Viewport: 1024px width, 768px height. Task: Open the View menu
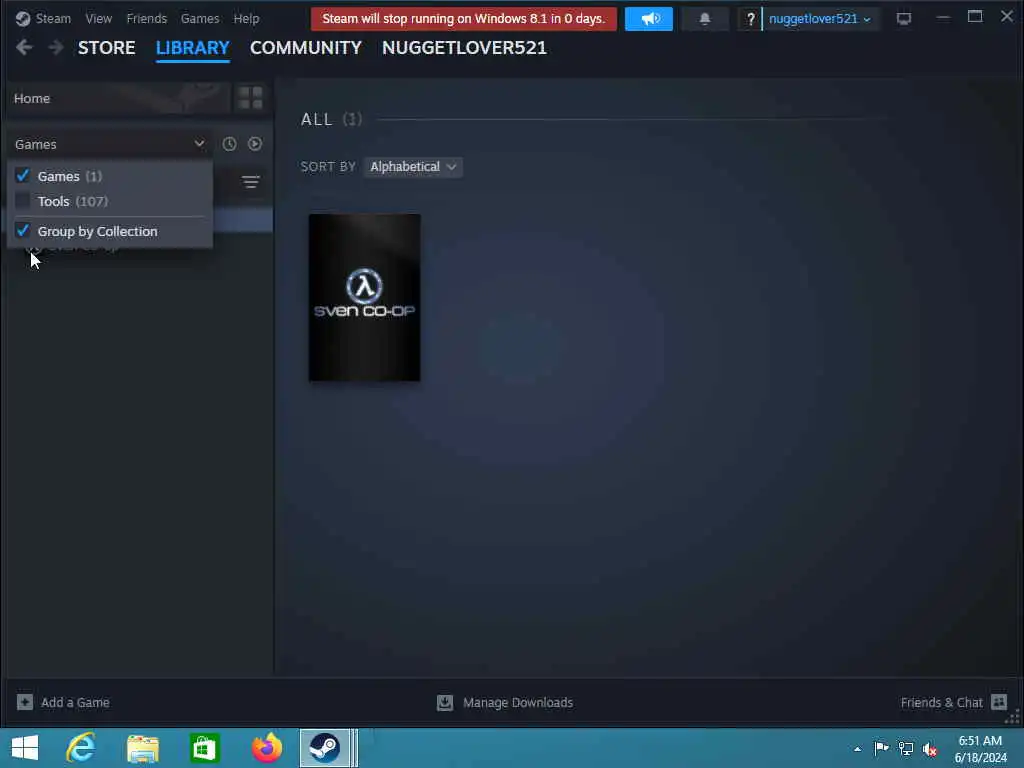[x=99, y=18]
